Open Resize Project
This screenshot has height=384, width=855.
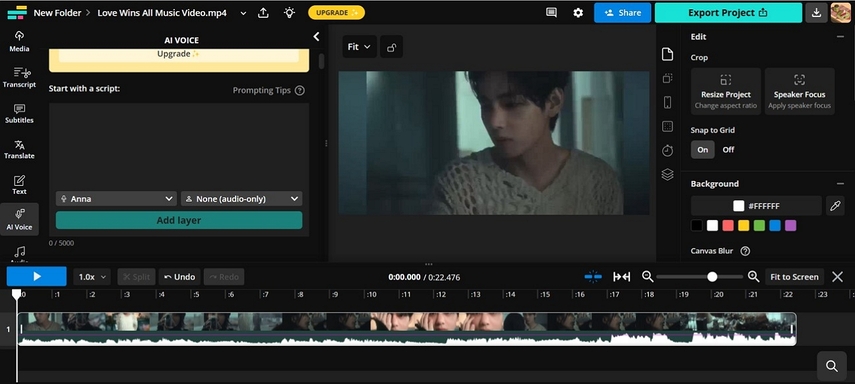pos(726,91)
